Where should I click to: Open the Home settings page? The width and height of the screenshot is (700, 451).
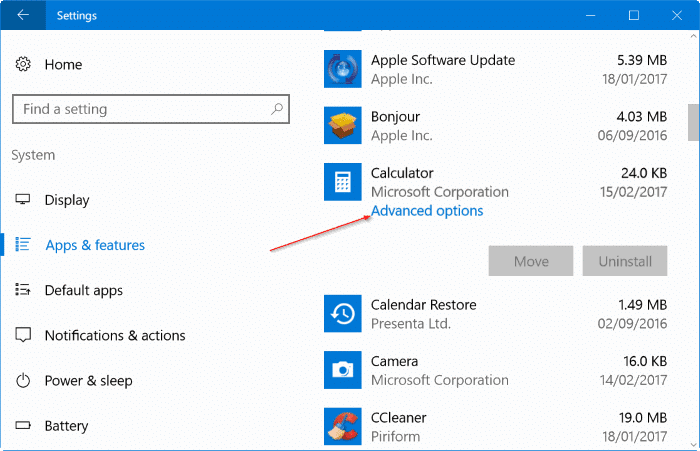[63, 64]
